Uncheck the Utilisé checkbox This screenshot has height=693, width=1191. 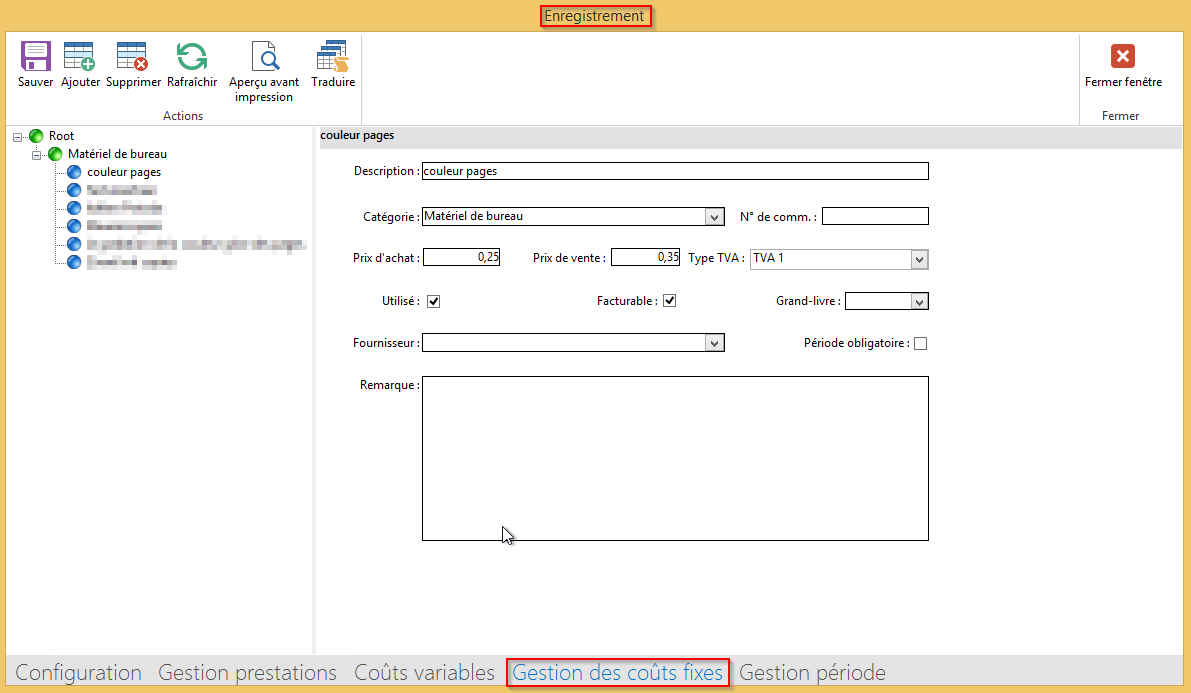coord(434,301)
